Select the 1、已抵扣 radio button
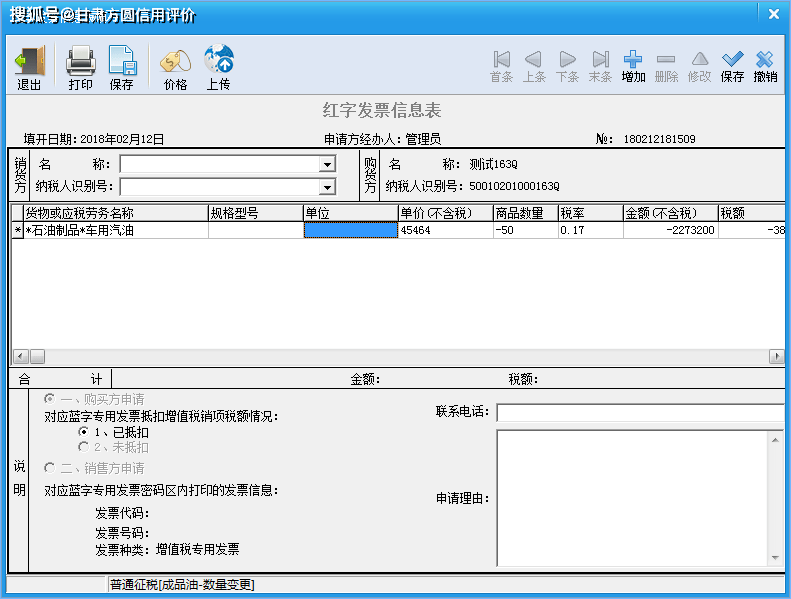The height and width of the screenshot is (599, 791). click(x=83, y=432)
